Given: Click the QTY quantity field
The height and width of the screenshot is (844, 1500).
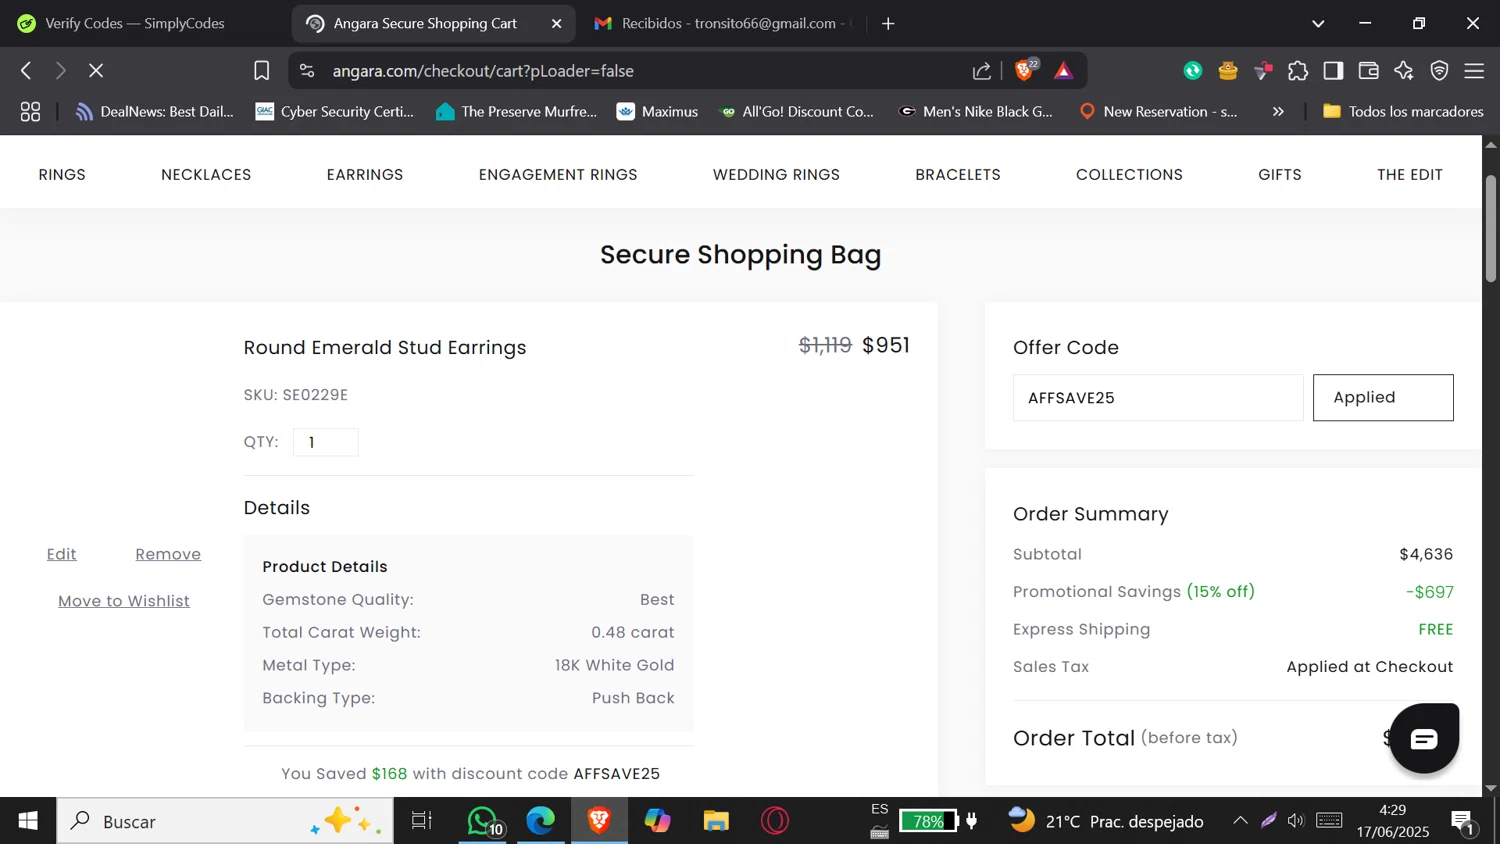Looking at the screenshot, I should click(326, 442).
